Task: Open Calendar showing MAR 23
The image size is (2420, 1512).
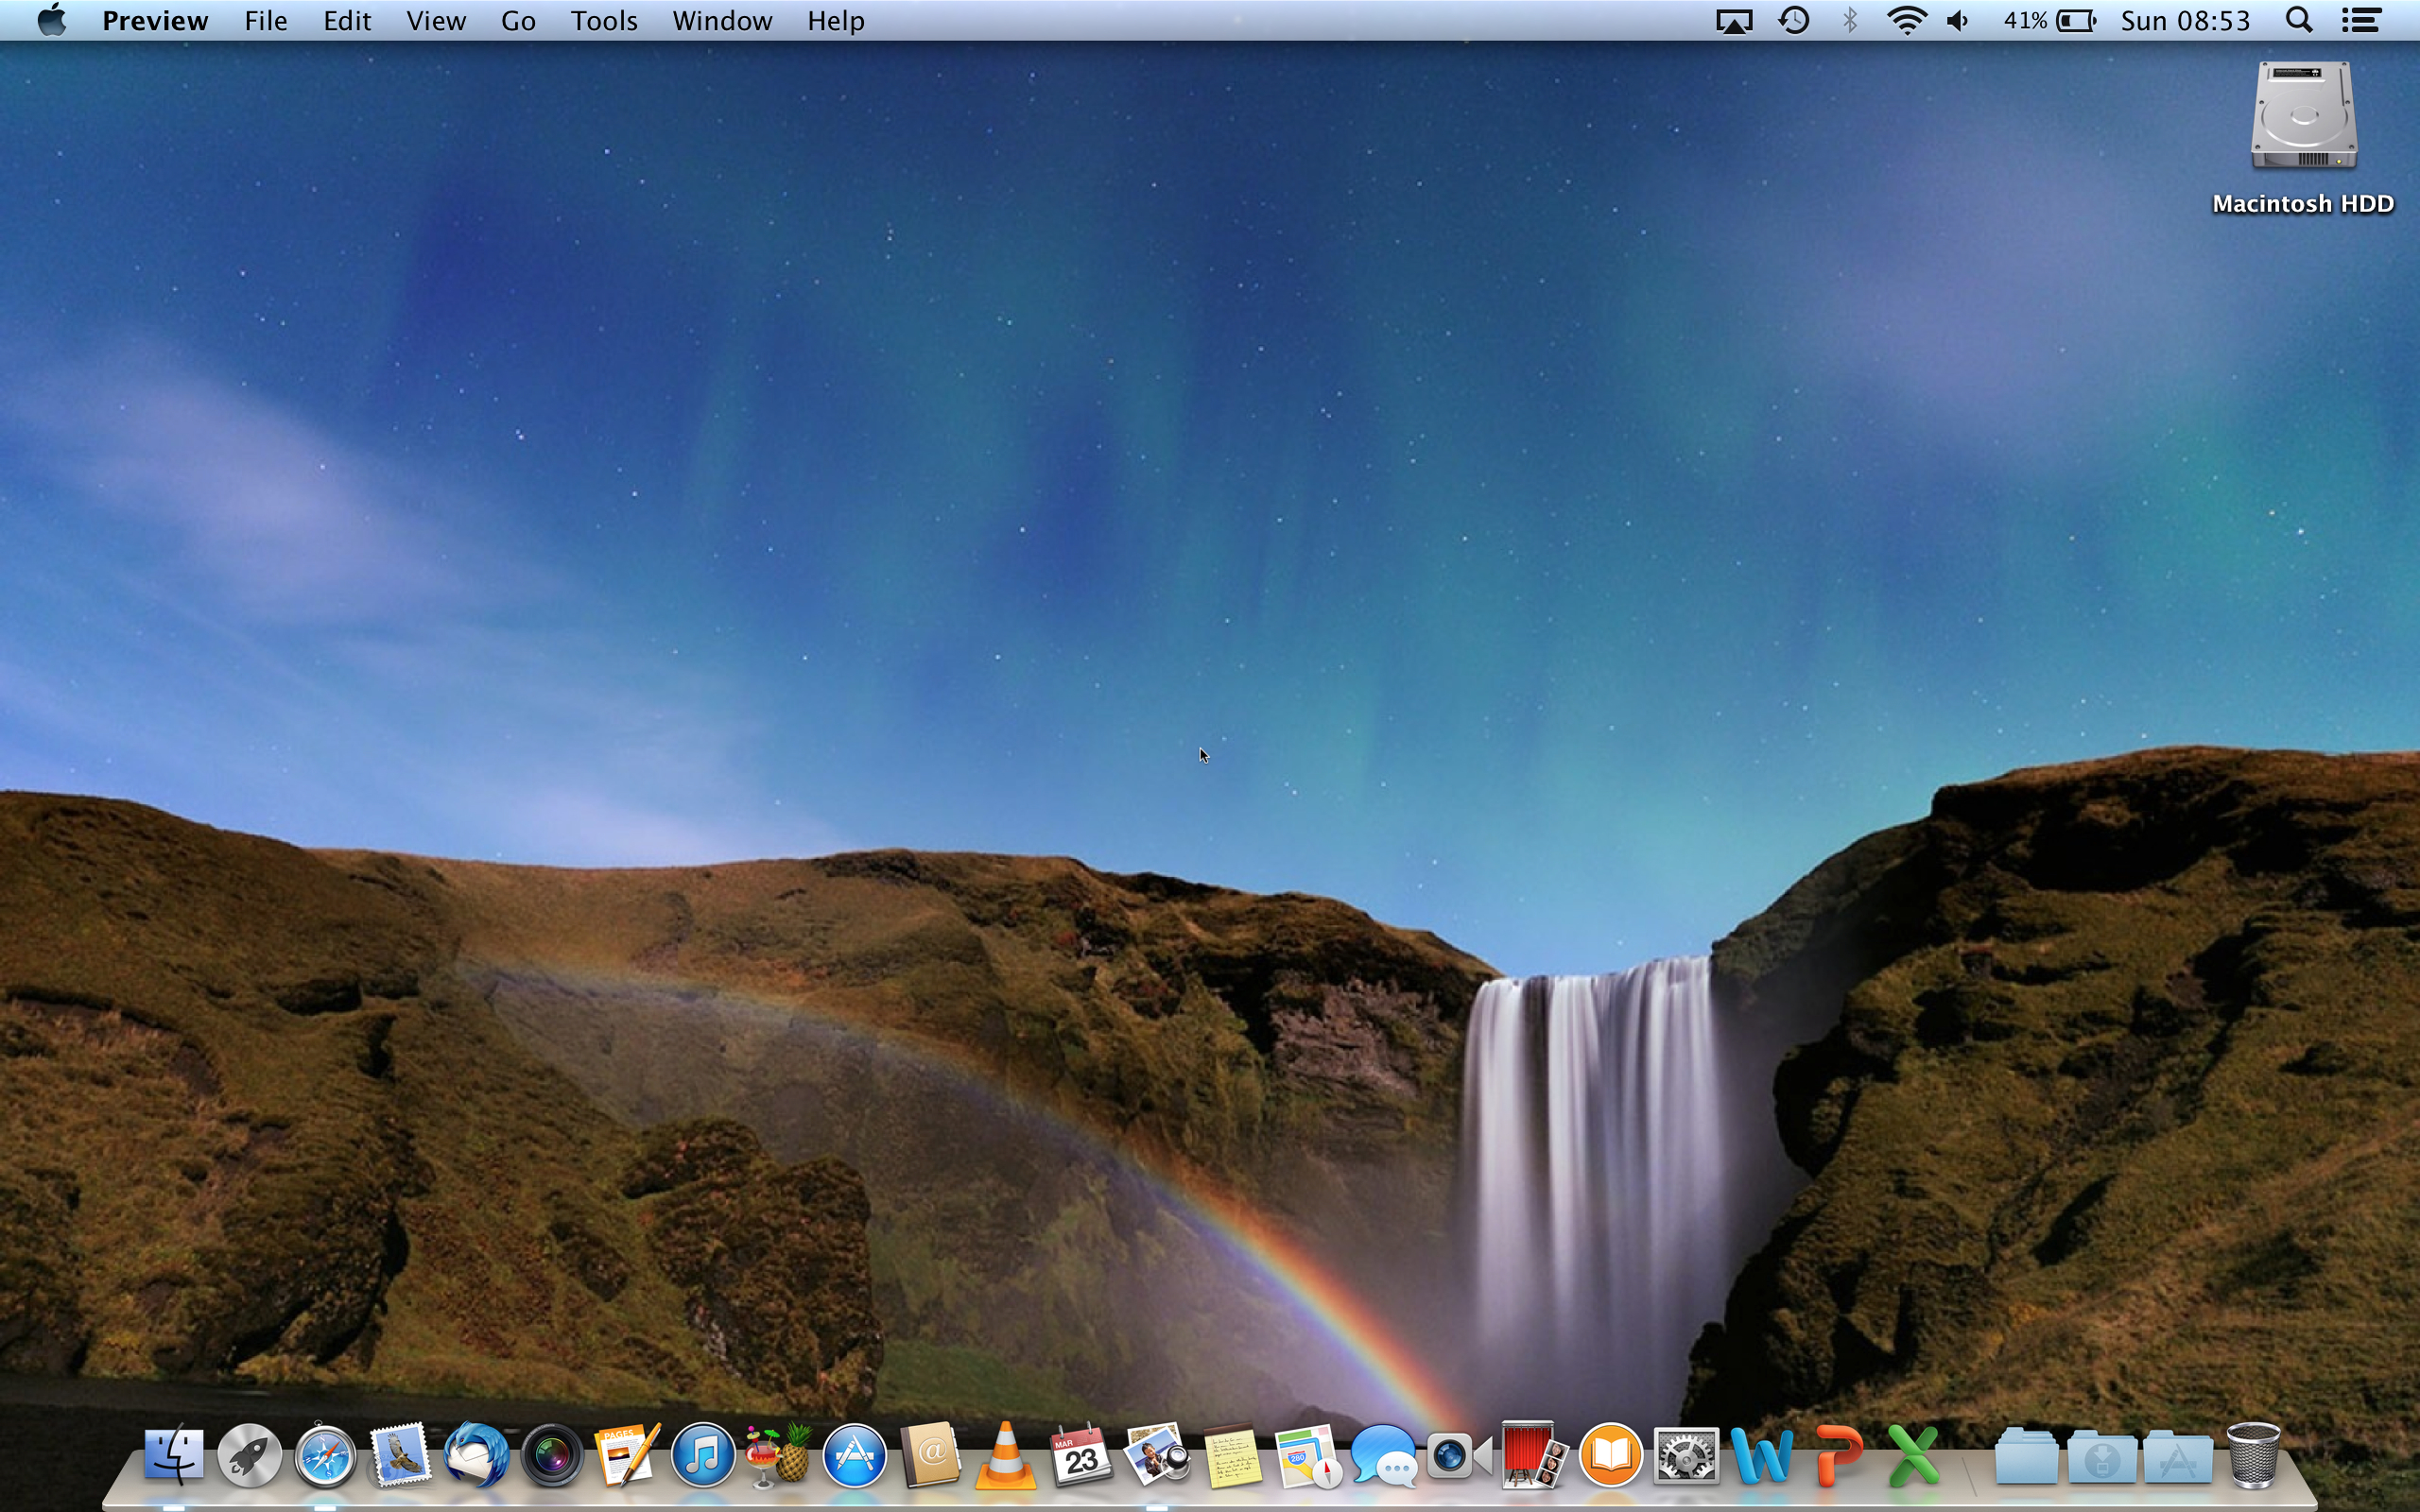Action: (1081, 1455)
